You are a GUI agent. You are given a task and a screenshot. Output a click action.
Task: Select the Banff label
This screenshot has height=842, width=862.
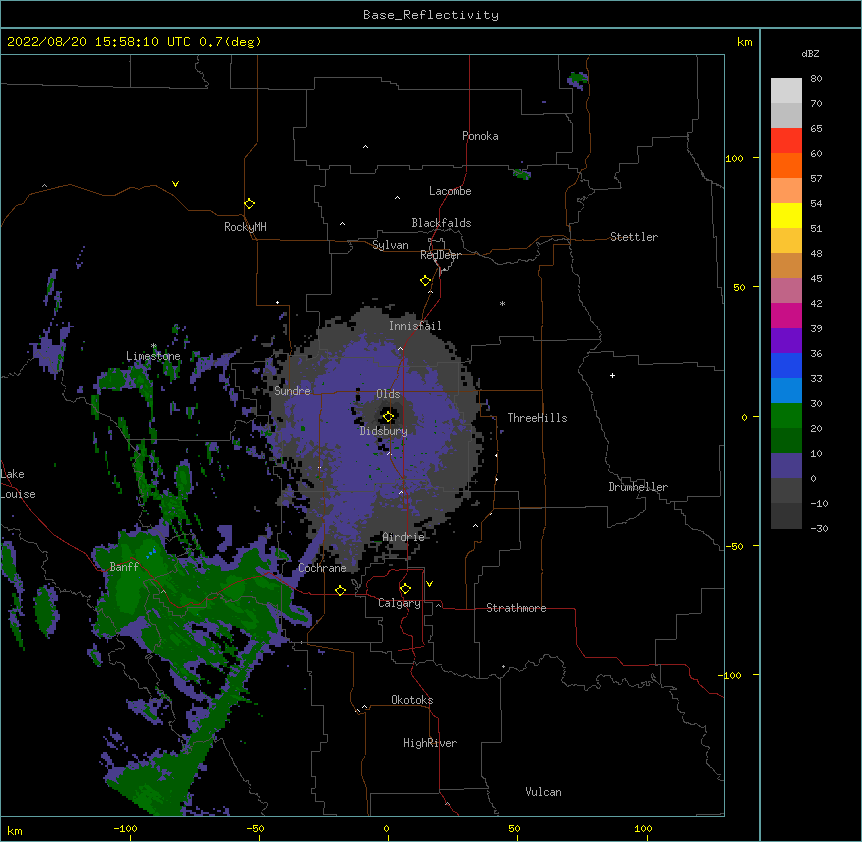point(124,567)
